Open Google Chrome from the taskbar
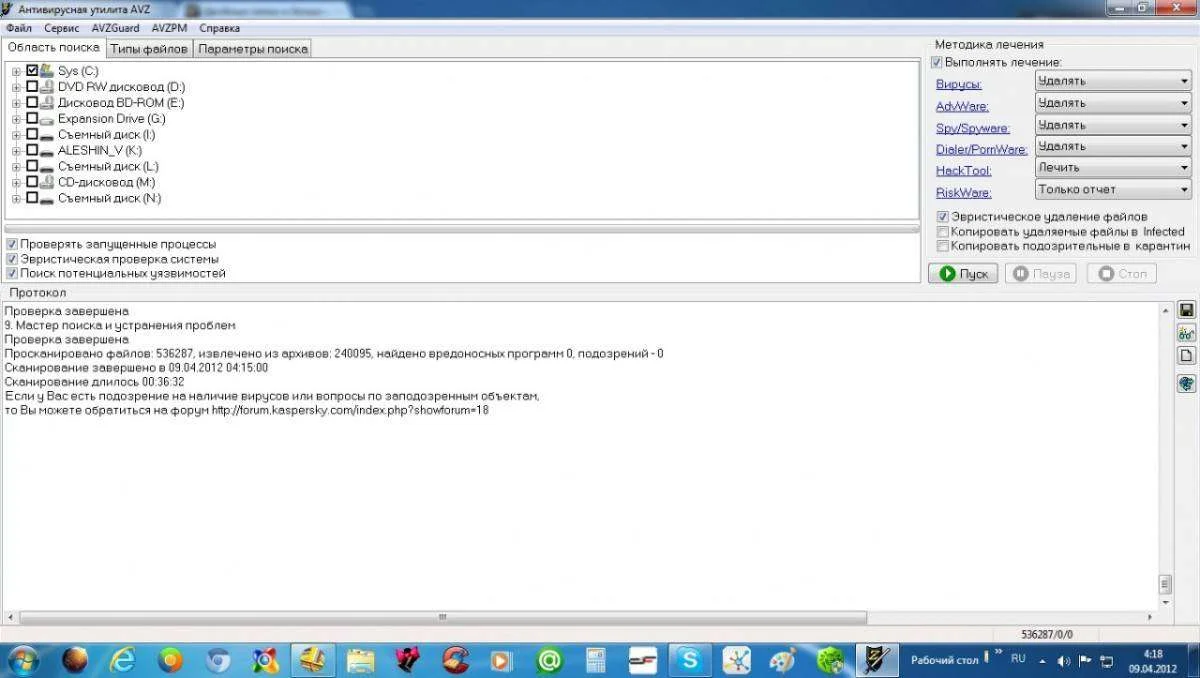 click(218, 660)
